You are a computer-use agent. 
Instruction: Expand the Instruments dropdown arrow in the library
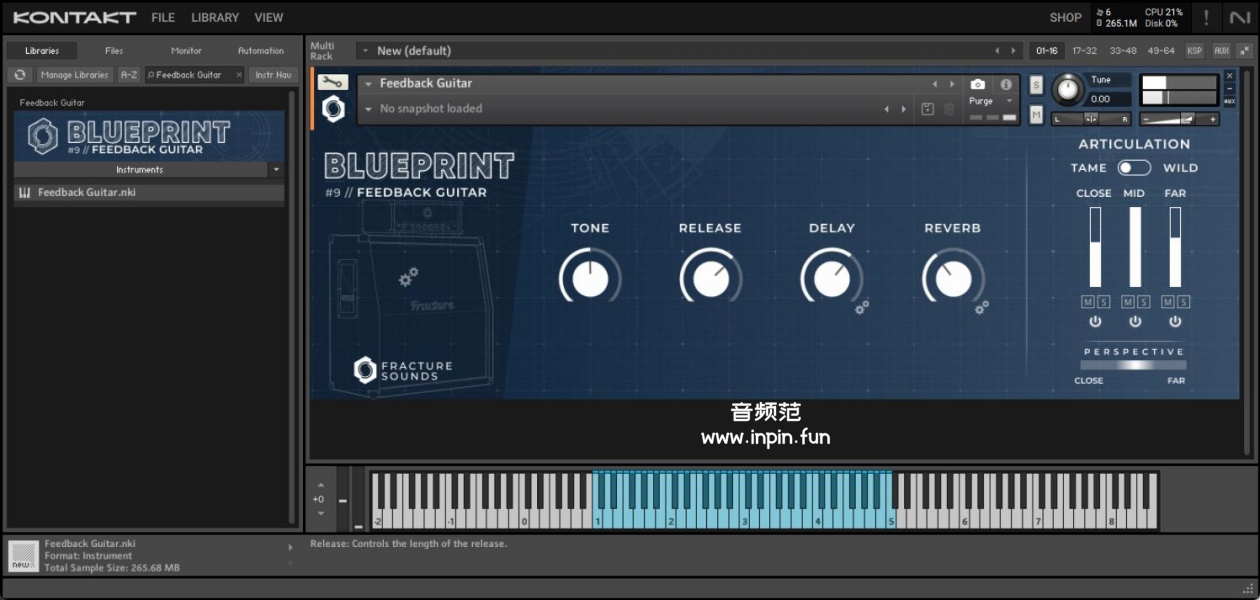(276, 170)
